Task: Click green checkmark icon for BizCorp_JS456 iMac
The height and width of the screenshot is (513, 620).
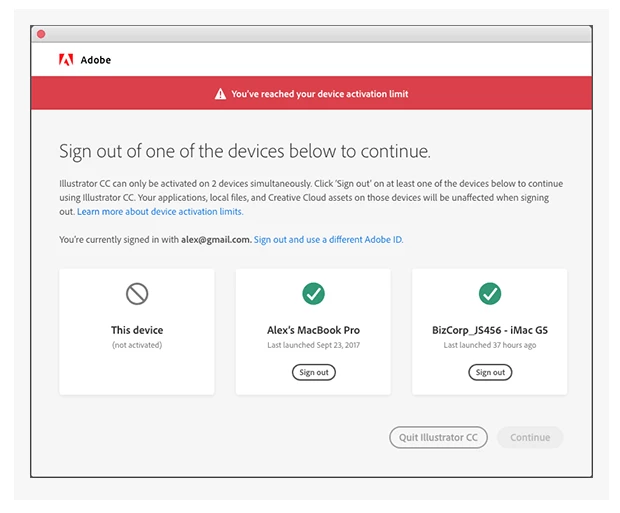Action: coord(490,293)
